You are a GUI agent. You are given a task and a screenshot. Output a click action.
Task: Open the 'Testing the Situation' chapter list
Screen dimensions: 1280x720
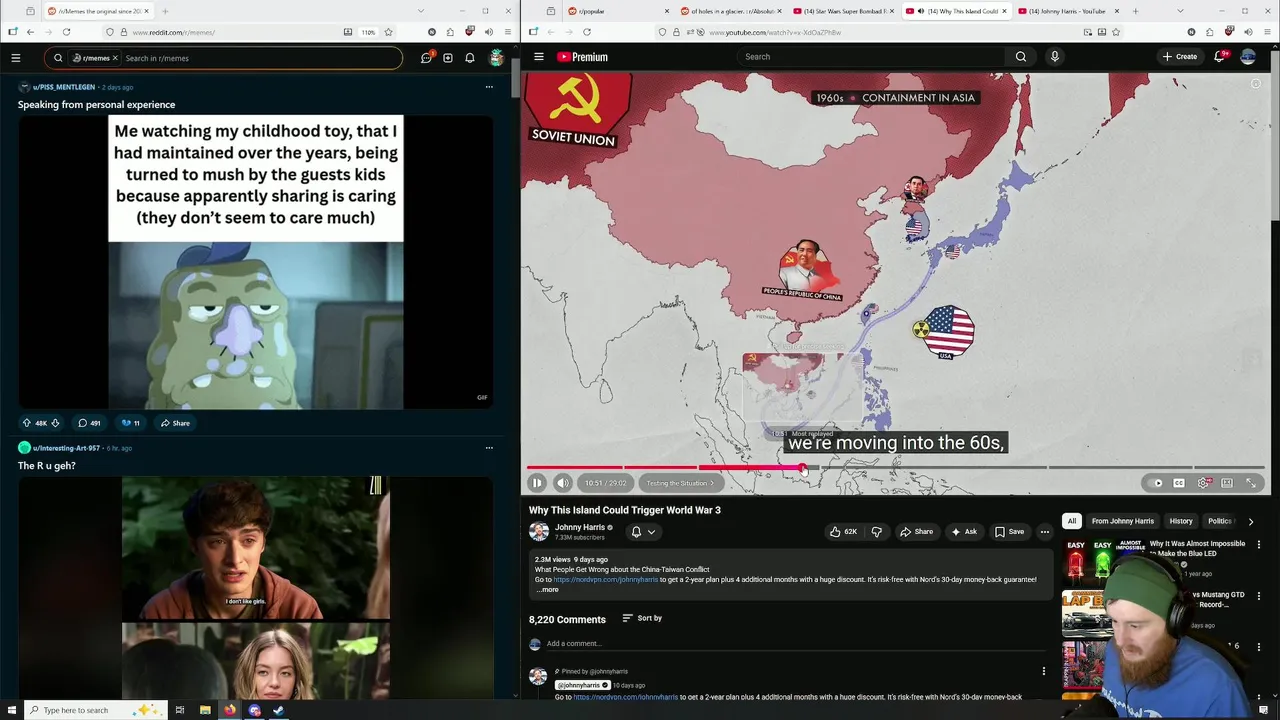680,483
